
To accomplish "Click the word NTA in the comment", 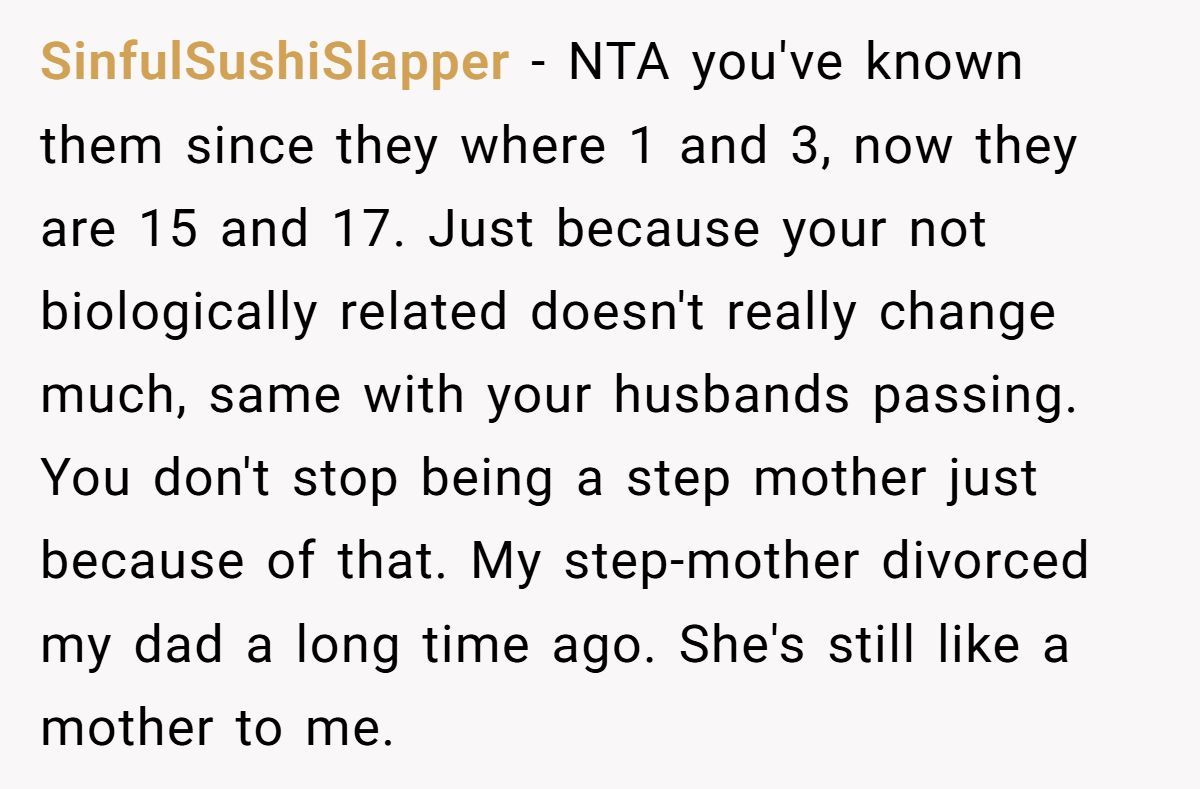I will (621, 63).
